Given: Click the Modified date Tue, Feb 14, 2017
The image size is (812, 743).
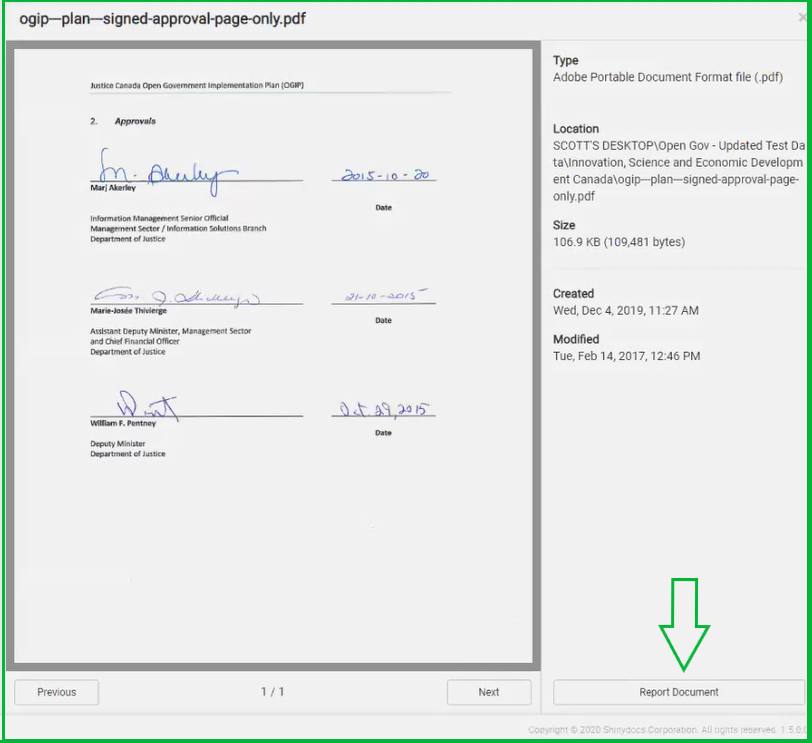Looking at the screenshot, I should coord(626,356).
